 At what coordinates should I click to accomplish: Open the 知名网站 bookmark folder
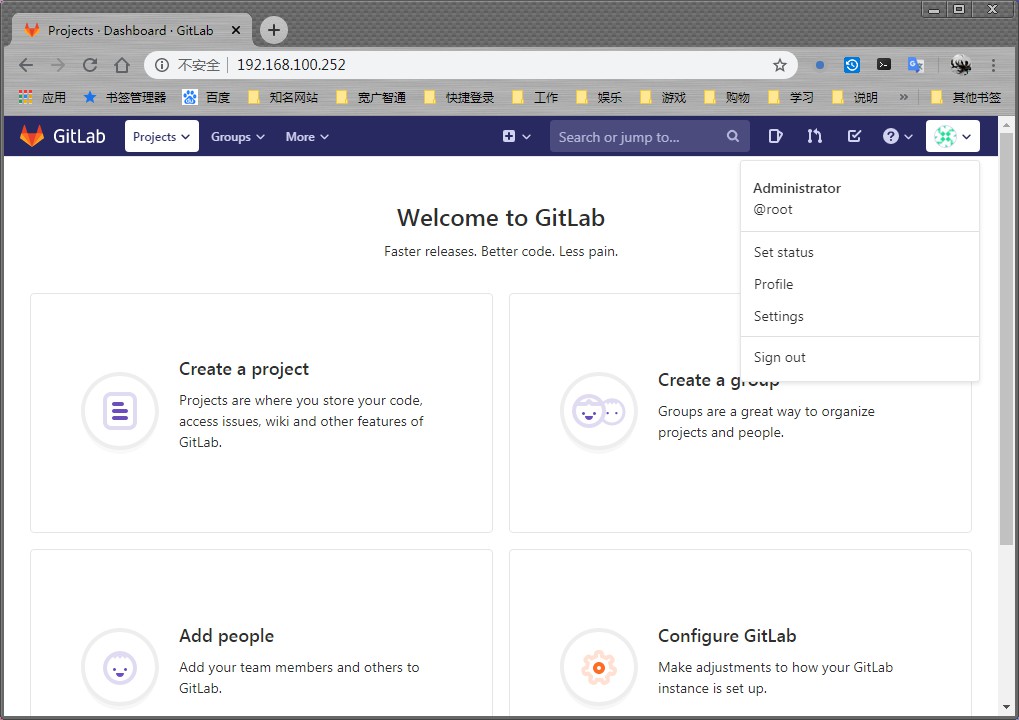(x=283, y=97)
